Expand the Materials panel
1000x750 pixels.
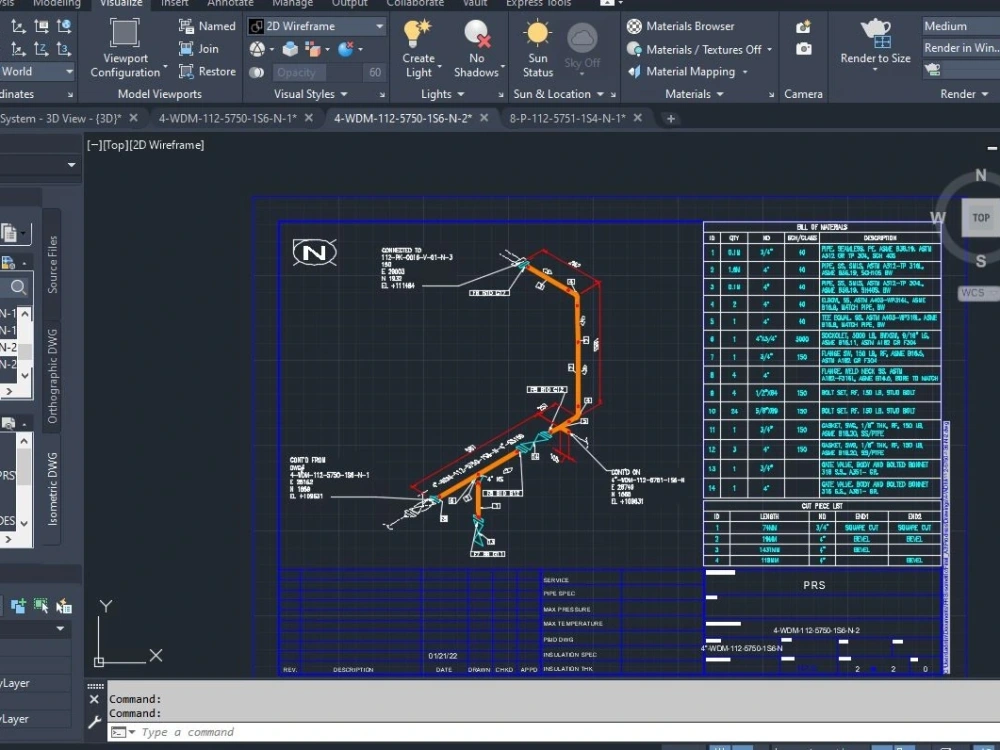tap(694, 94)
